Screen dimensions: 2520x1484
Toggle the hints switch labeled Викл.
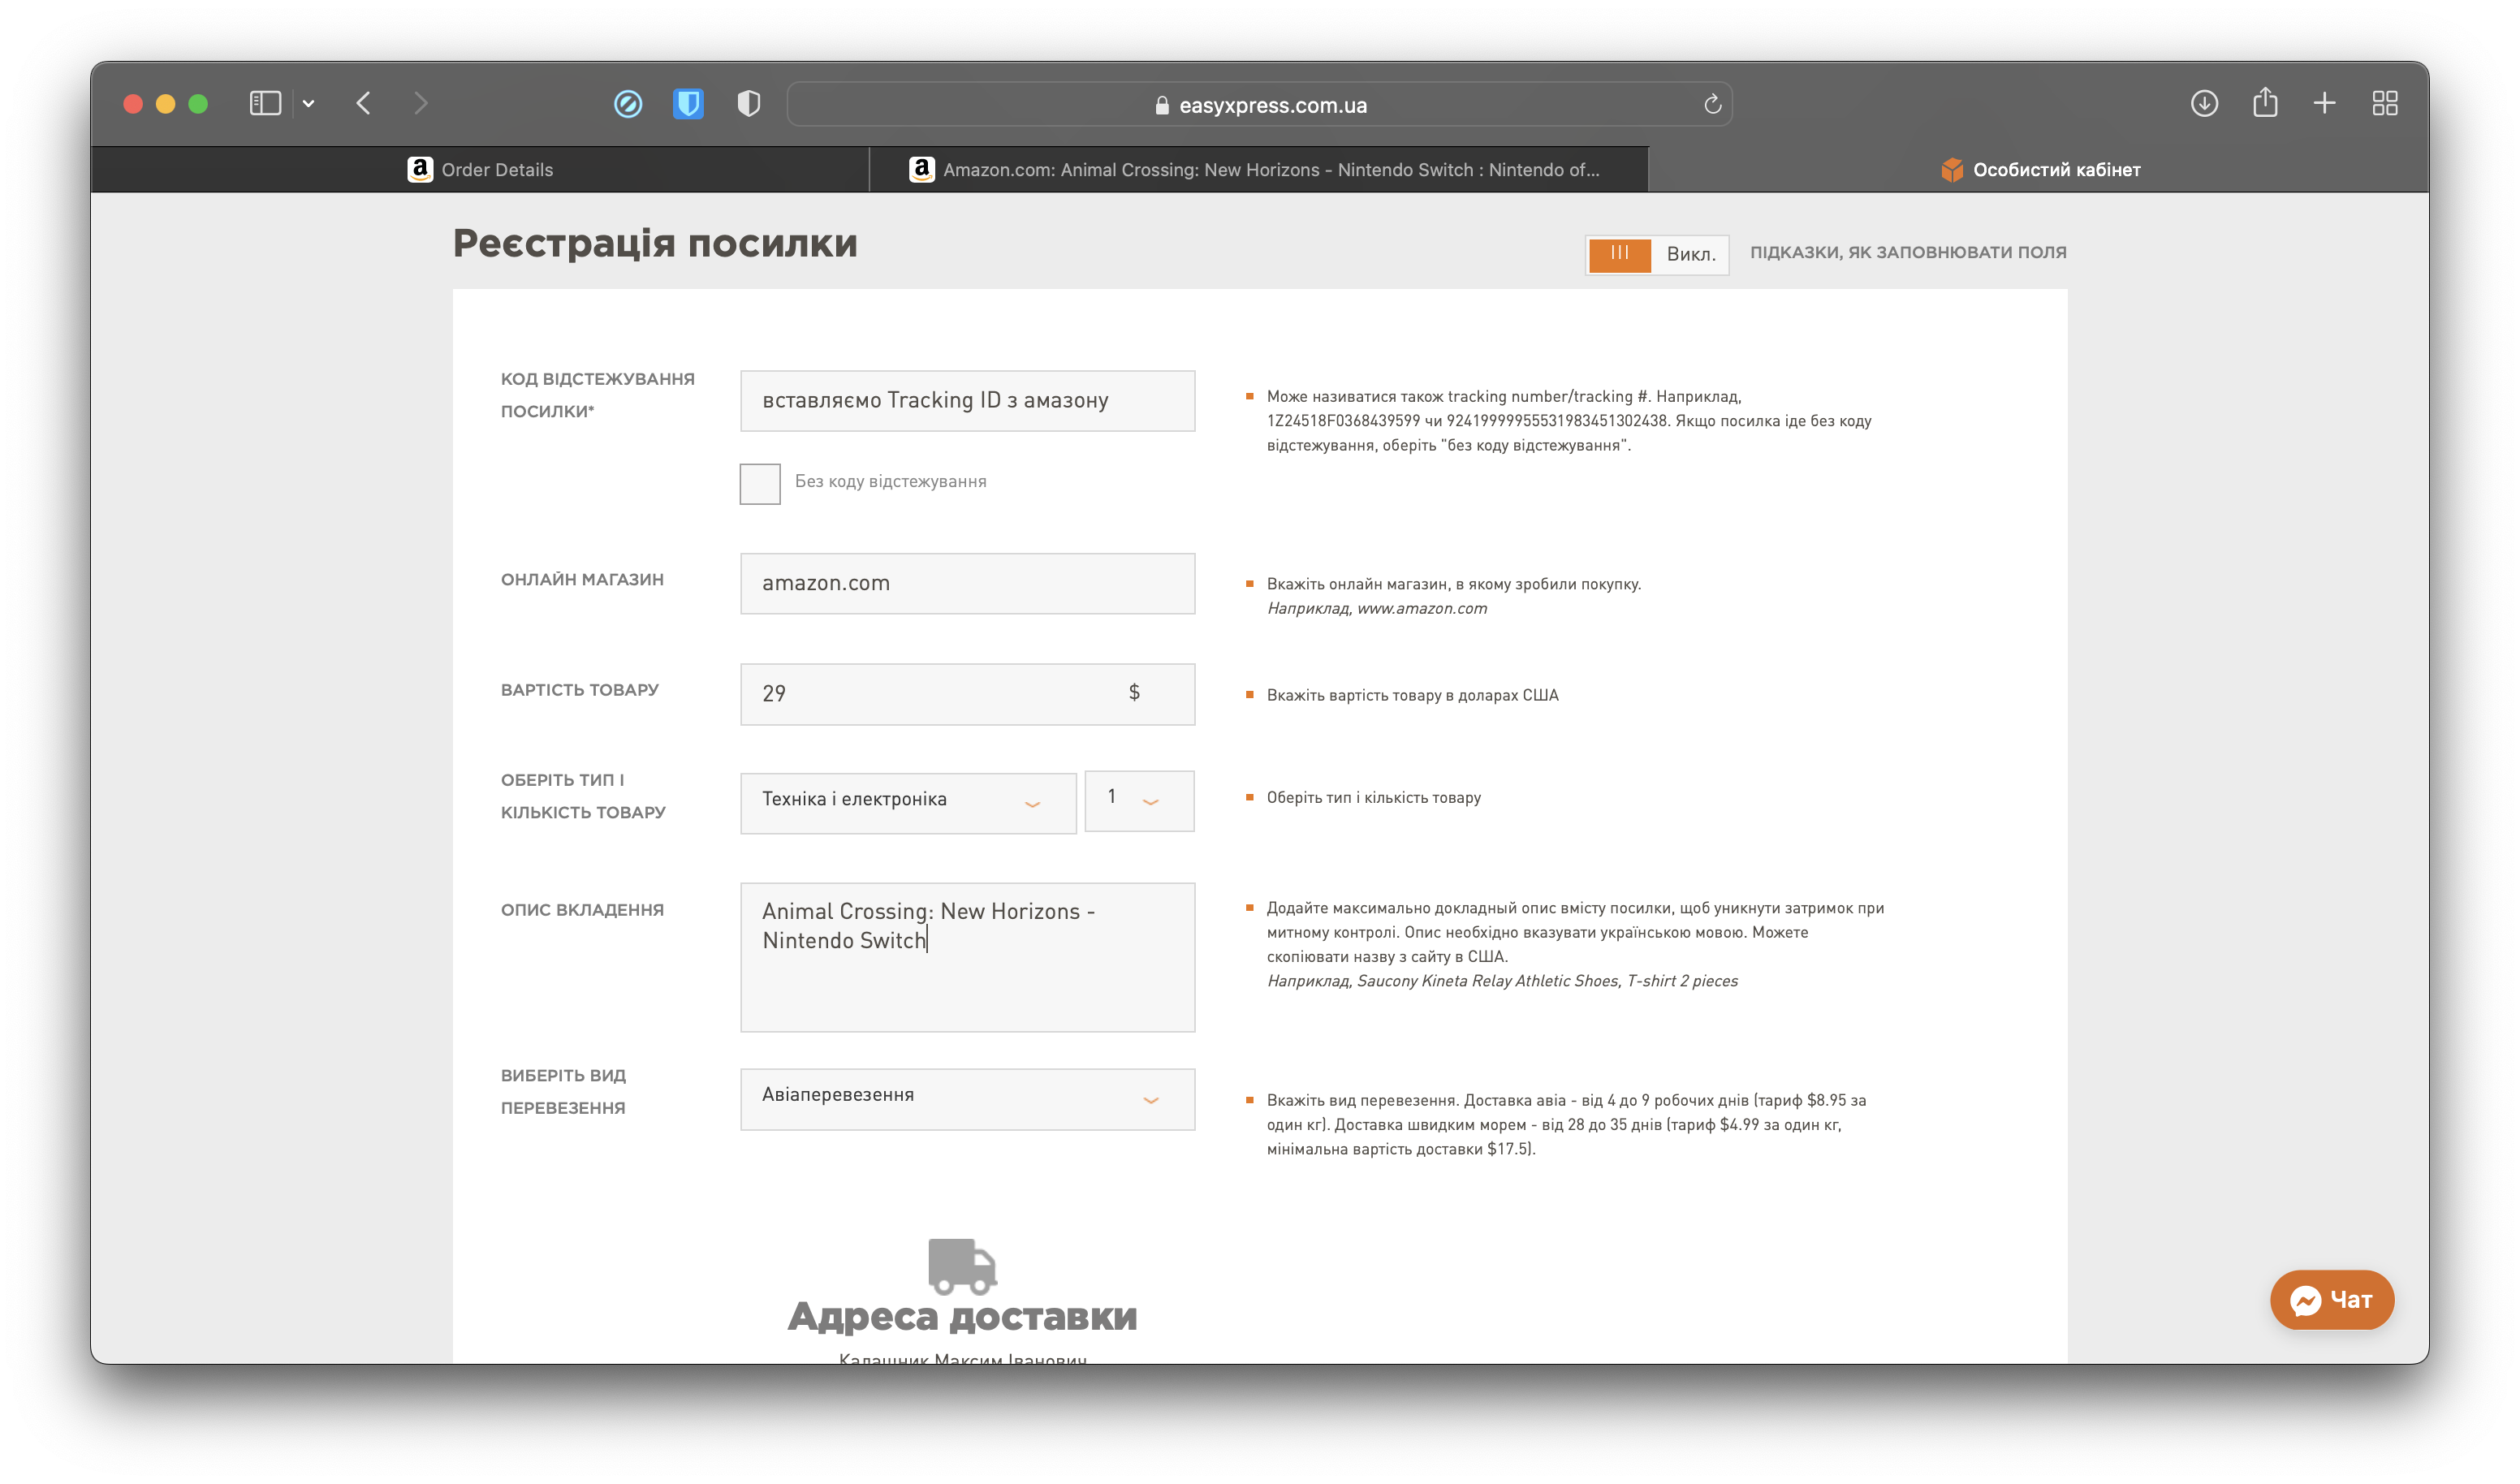click(1657, 254)
